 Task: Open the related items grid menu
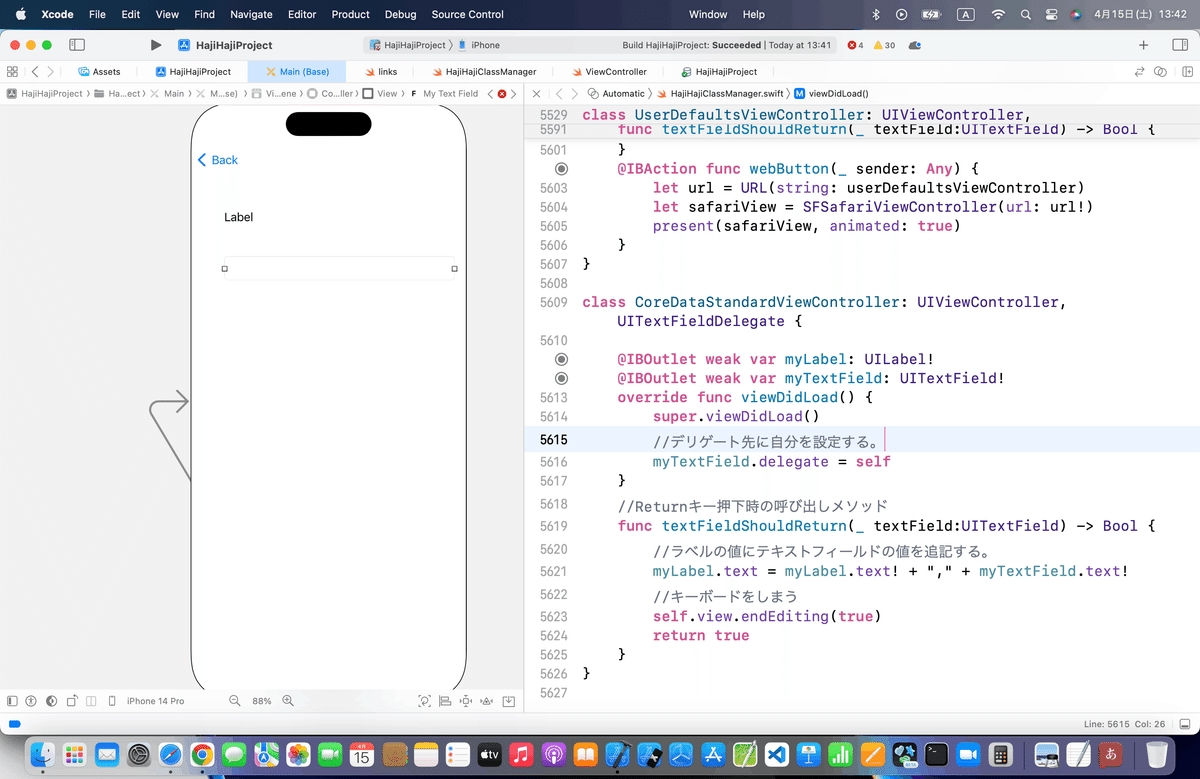tap(12, 72)
